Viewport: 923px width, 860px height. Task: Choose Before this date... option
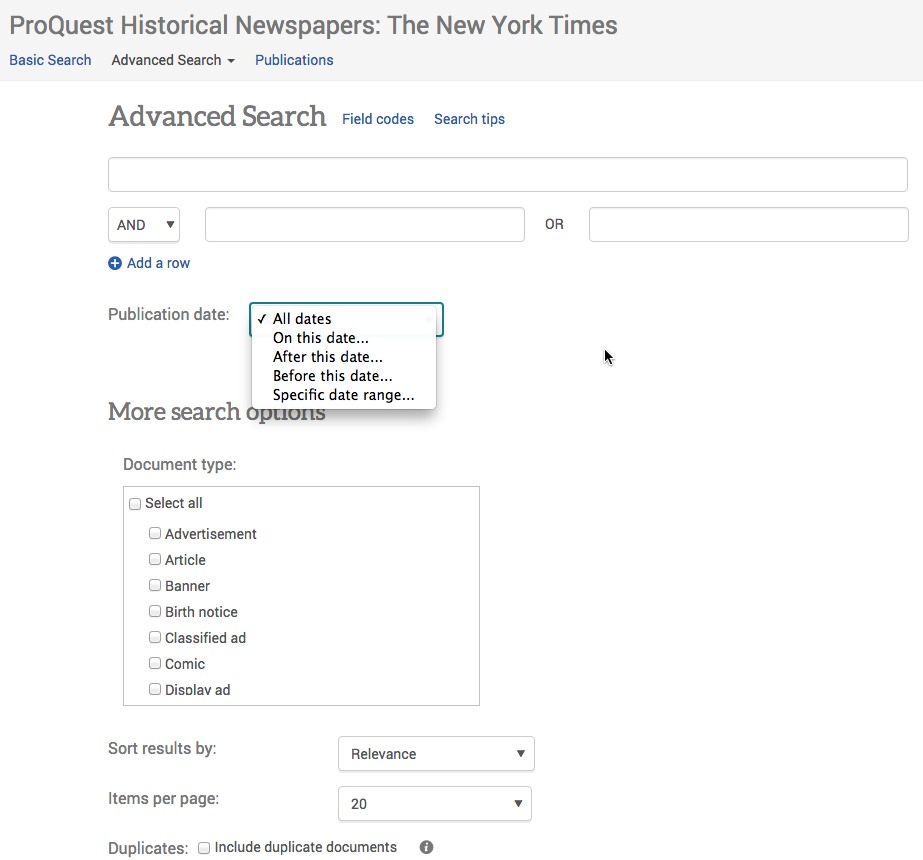tap(344, 376)
